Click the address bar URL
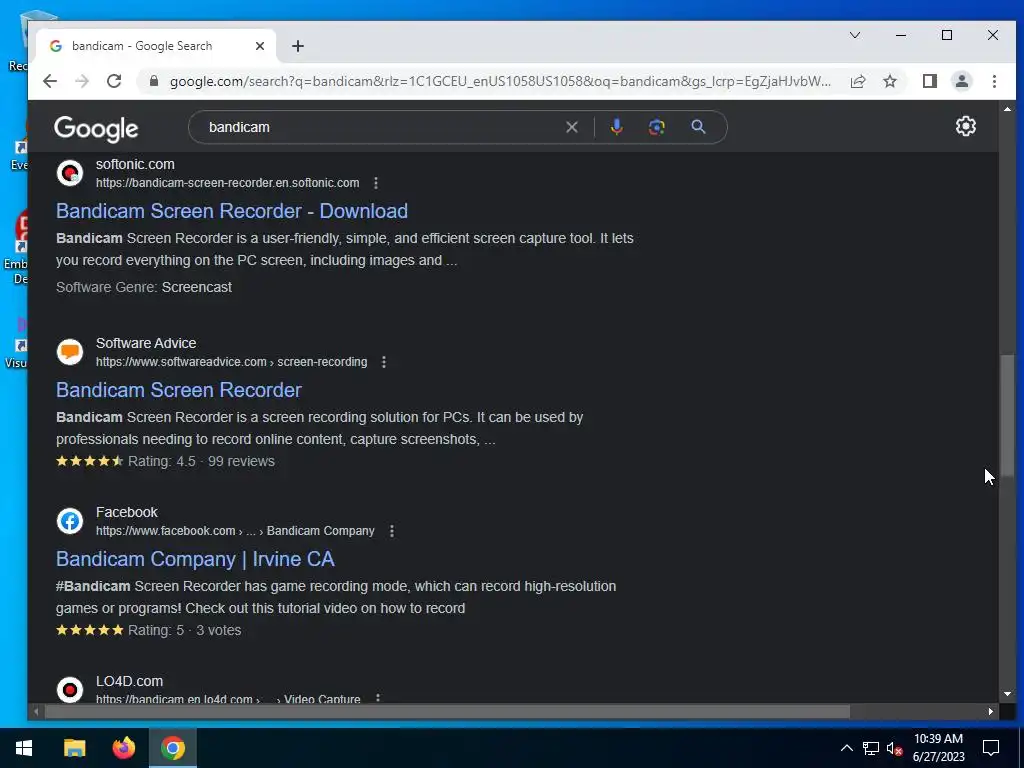 pyautogui.click(x=500, y=81)
